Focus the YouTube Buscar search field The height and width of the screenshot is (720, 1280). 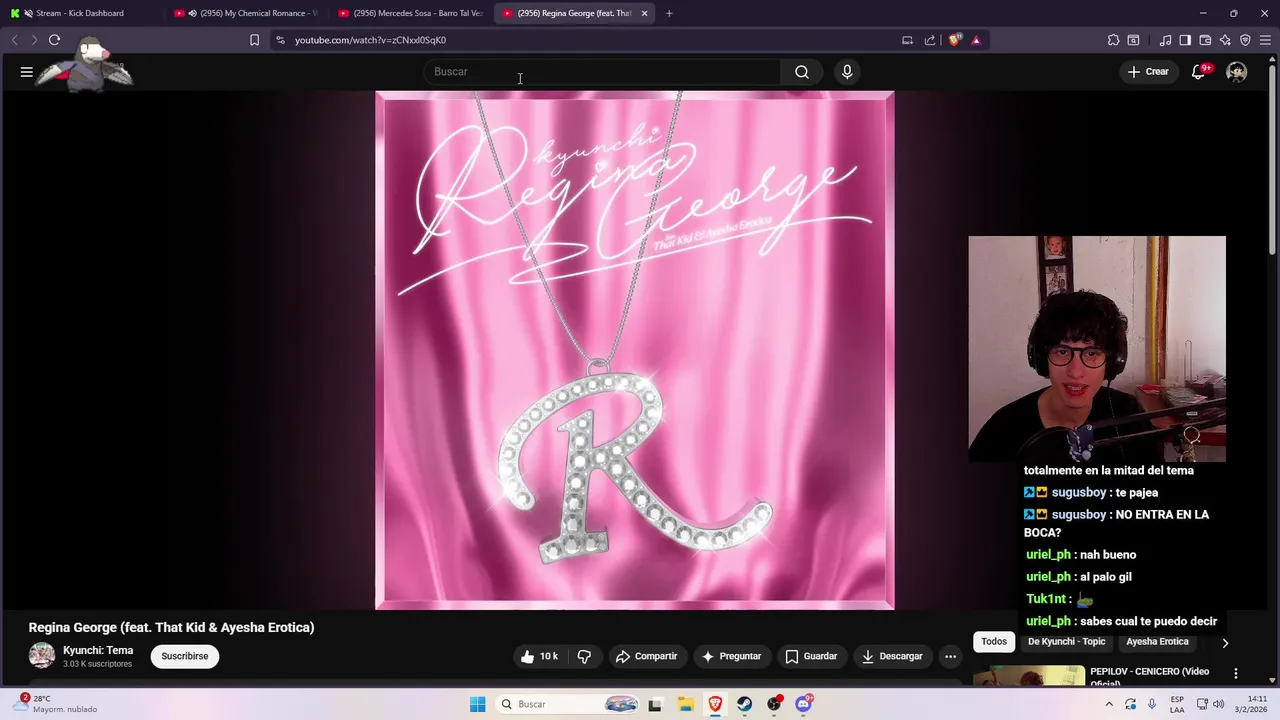point(602,72)
